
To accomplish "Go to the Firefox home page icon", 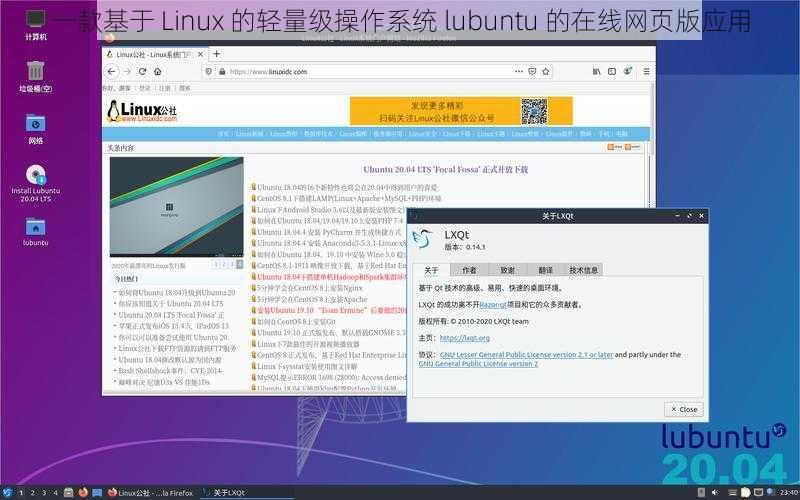I will coord(158,72).
